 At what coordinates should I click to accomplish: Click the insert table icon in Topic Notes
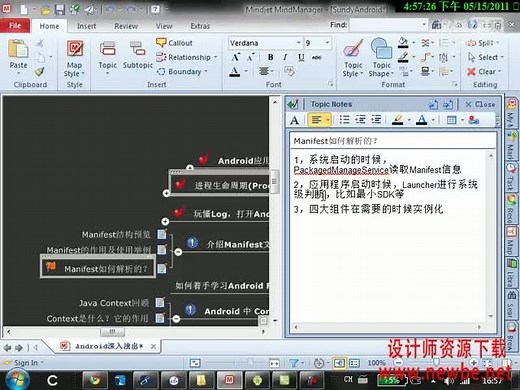452,120
